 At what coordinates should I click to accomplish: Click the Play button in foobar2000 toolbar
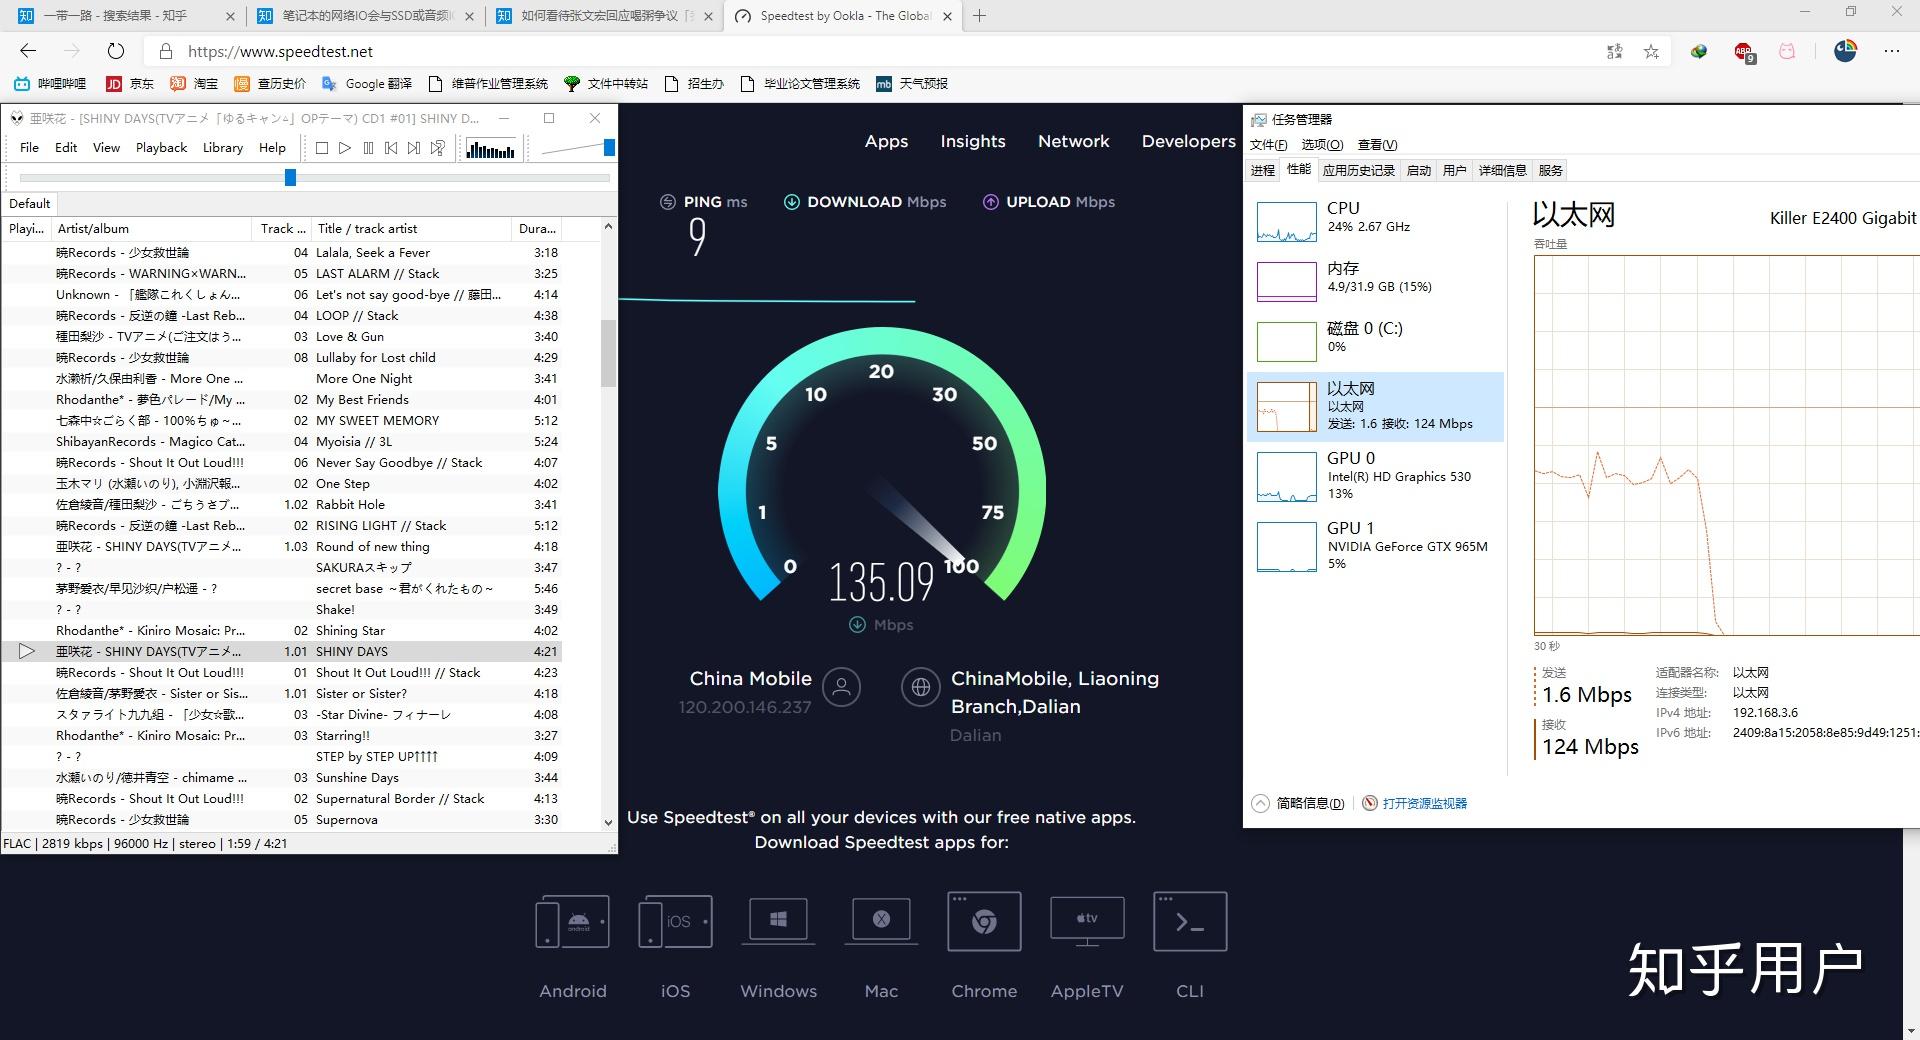click(345, 148)
